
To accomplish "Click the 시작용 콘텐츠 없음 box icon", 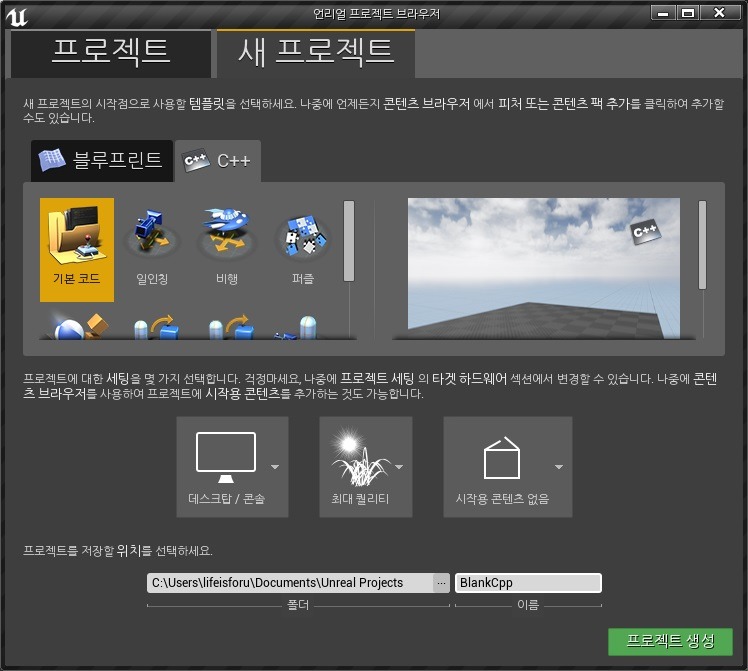I will pos(501,457).
